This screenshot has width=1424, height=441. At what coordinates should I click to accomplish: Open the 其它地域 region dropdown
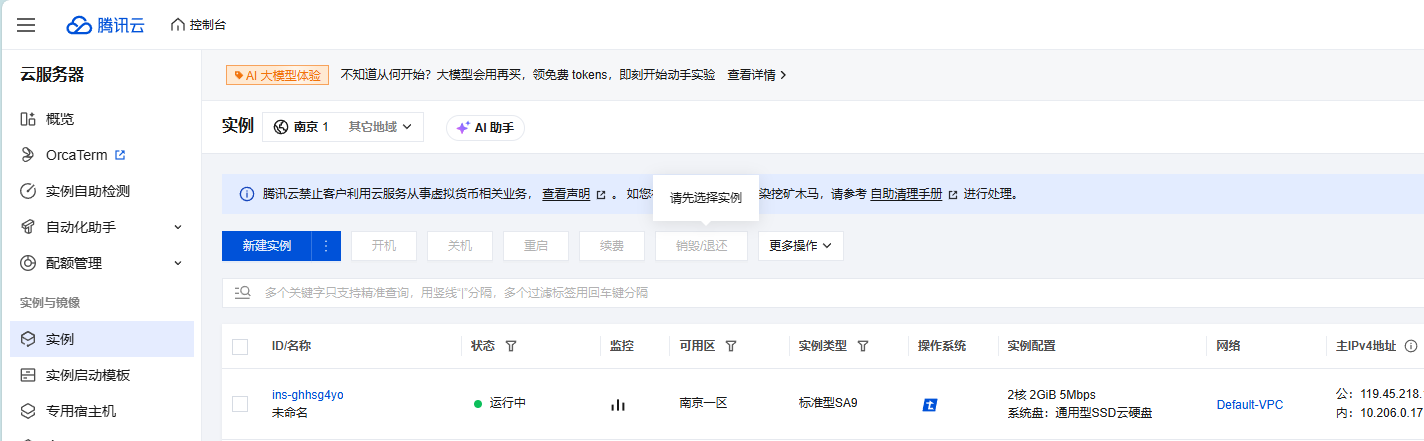click(380, 127)
